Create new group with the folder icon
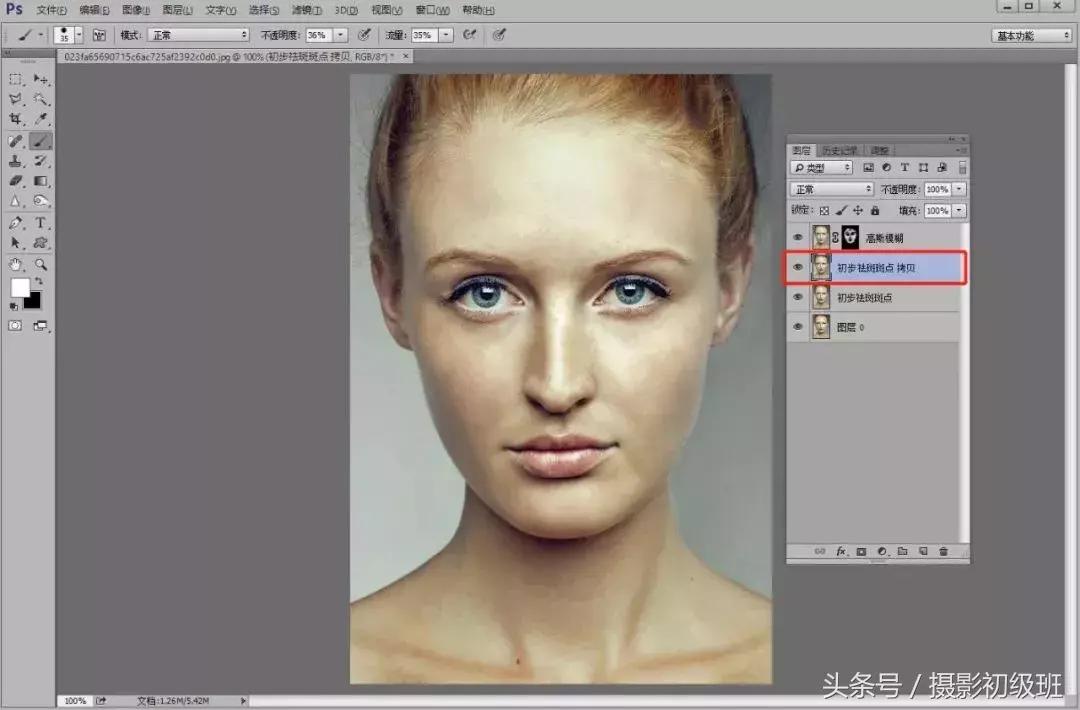The image size is (1080, 710). (x=902, y=551)
